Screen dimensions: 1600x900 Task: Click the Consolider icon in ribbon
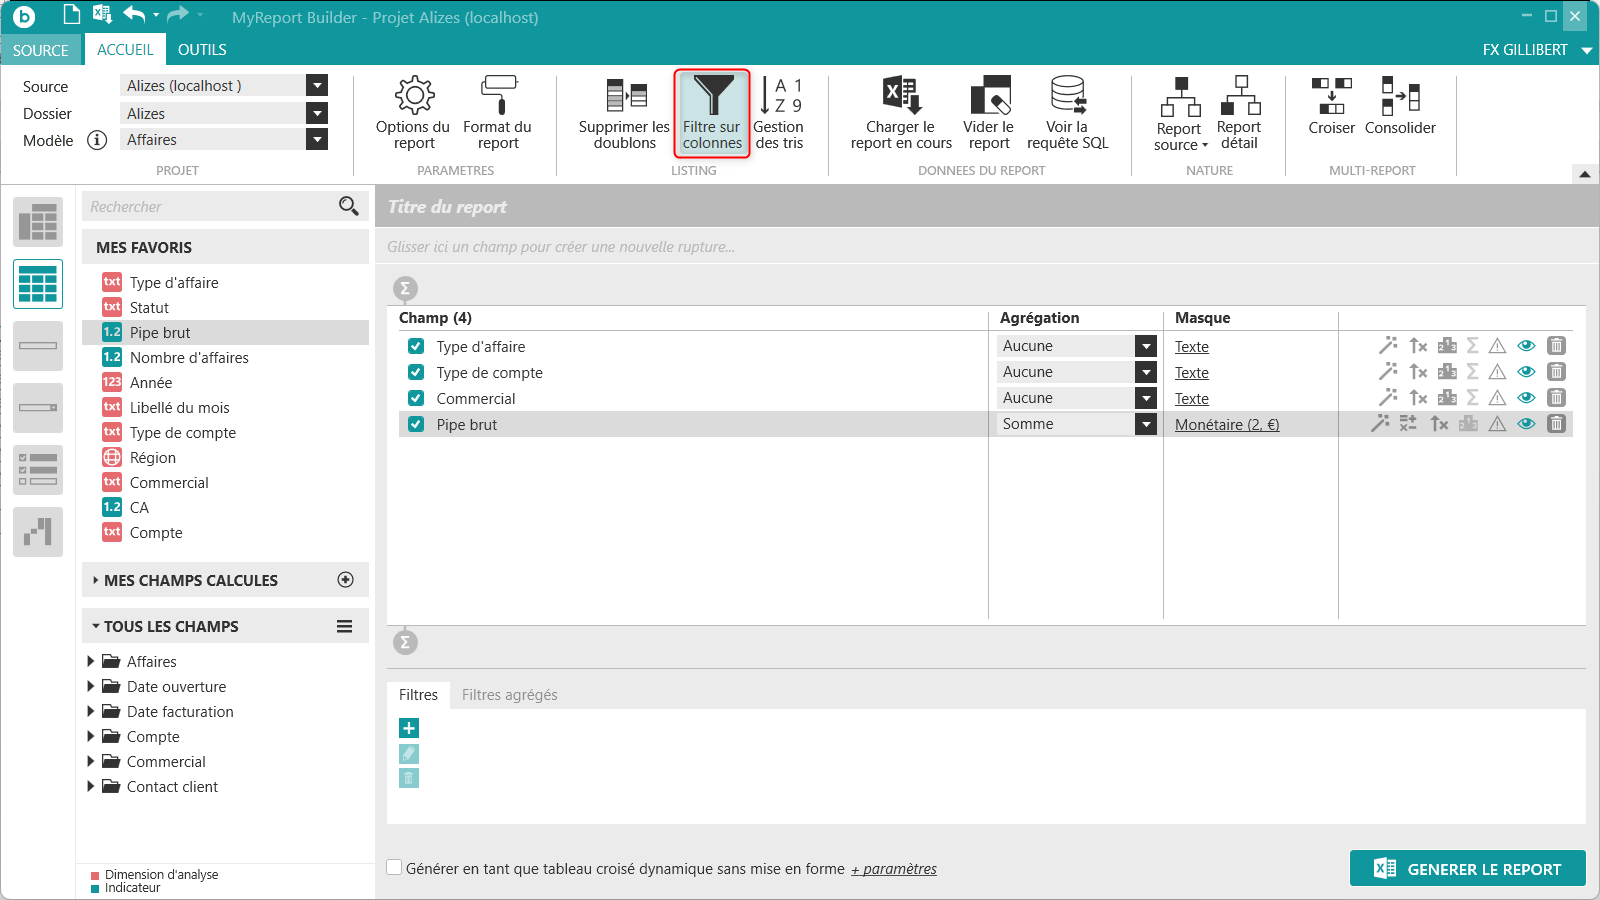(1400, 96)
